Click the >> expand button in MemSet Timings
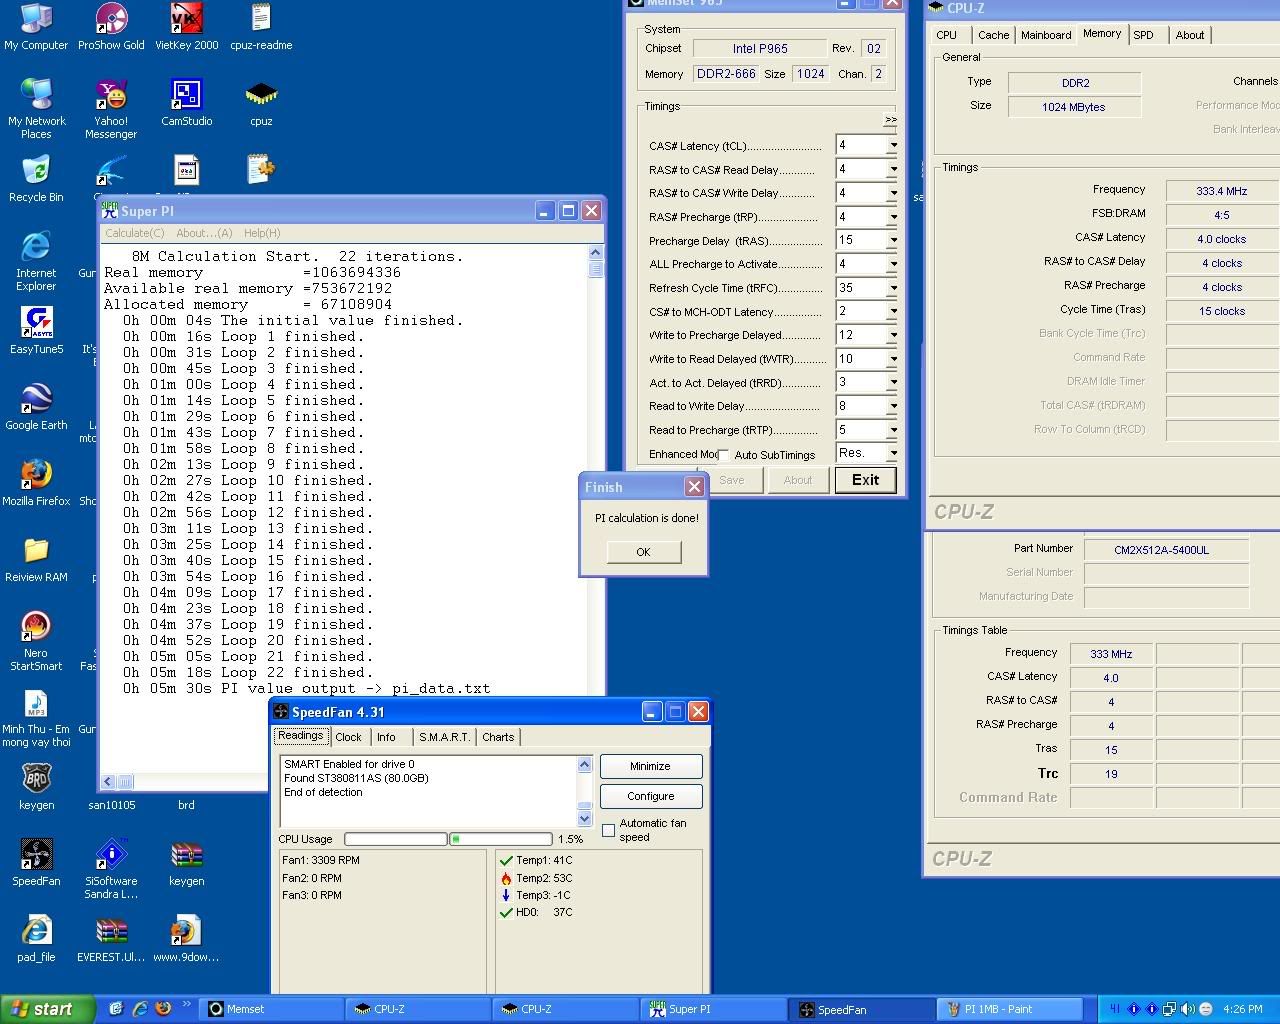Screen dimensions: 1280x1024 (891, 120)
